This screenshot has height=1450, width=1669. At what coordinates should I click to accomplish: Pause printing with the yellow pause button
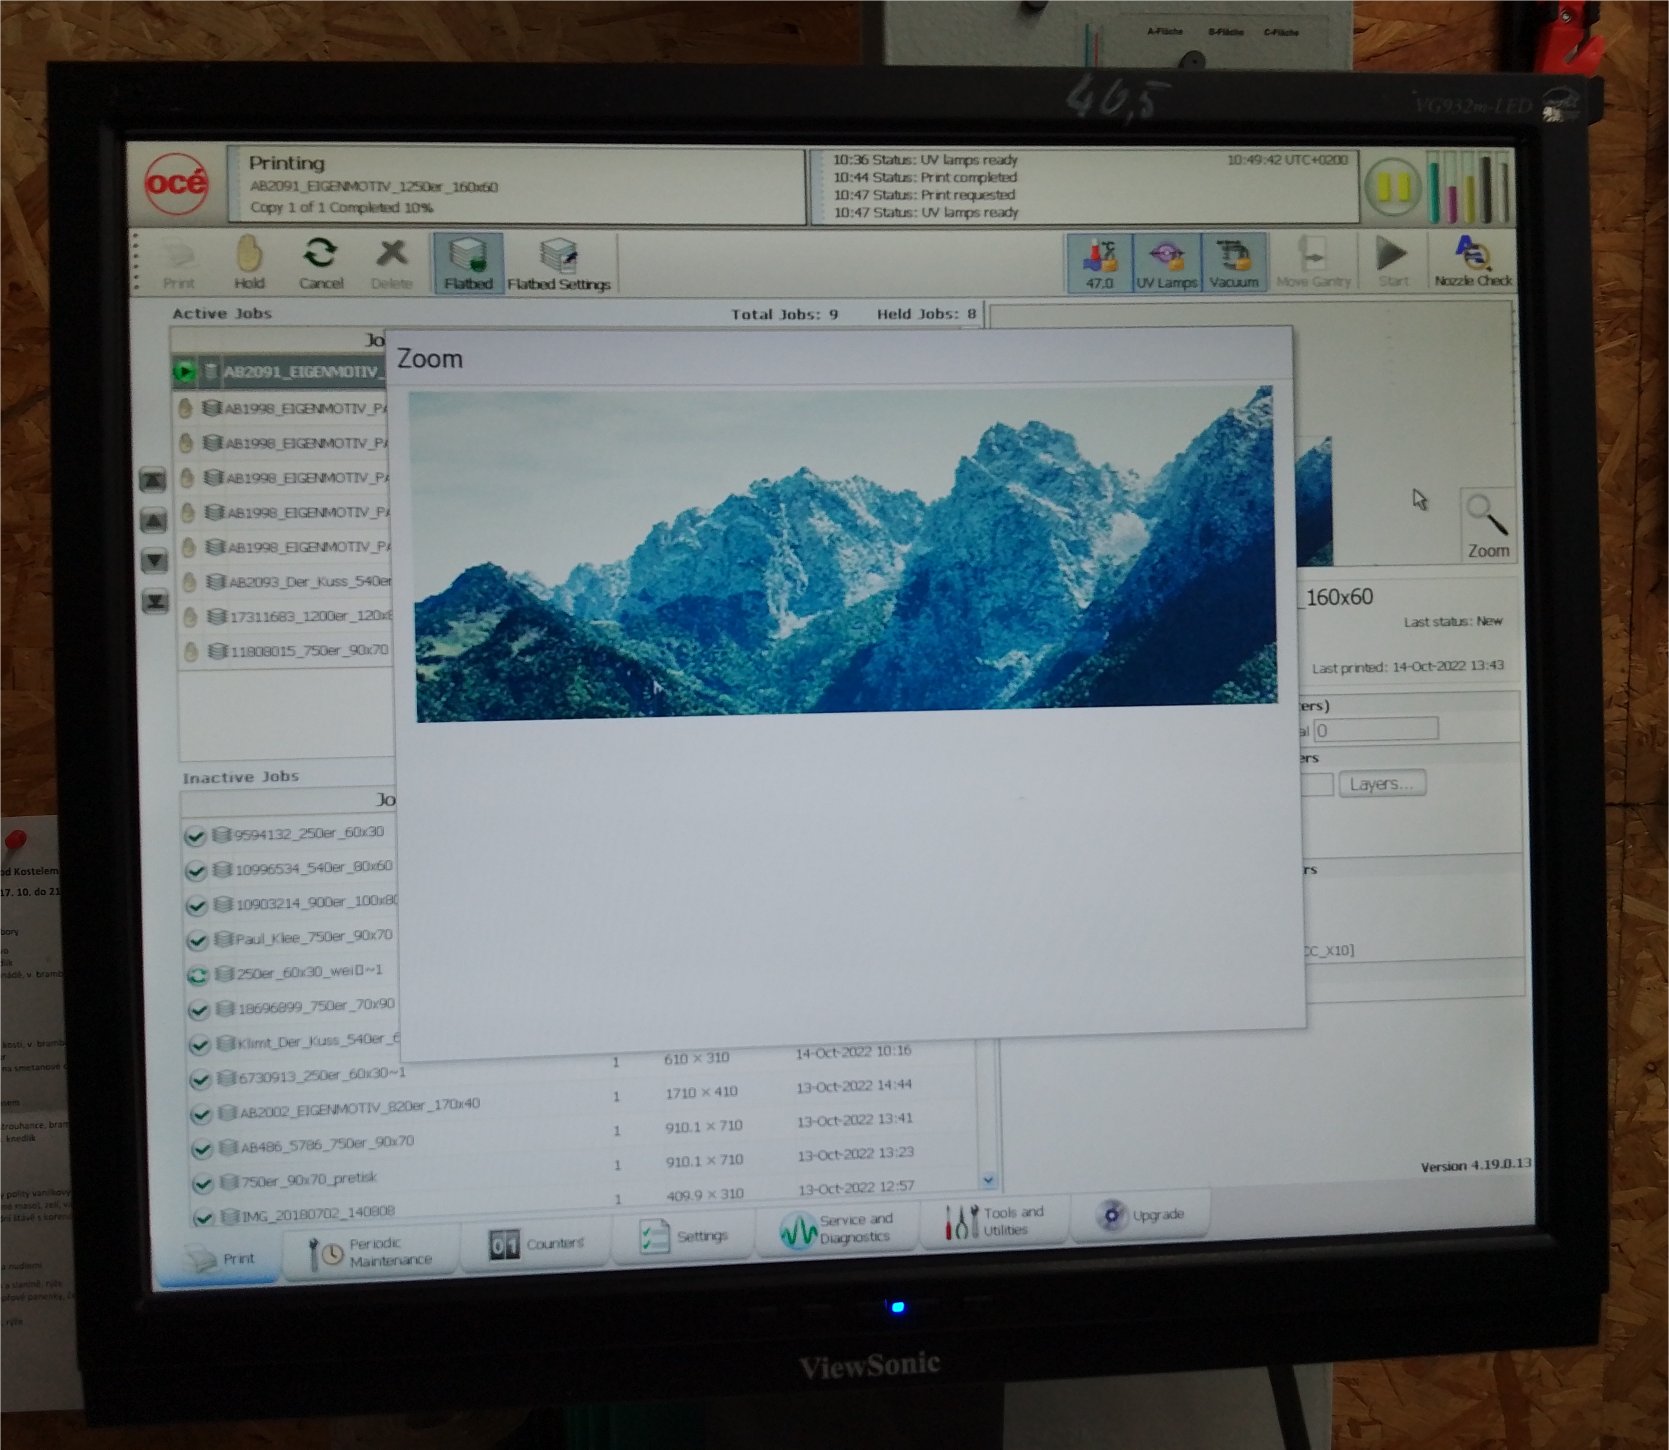1393,187
